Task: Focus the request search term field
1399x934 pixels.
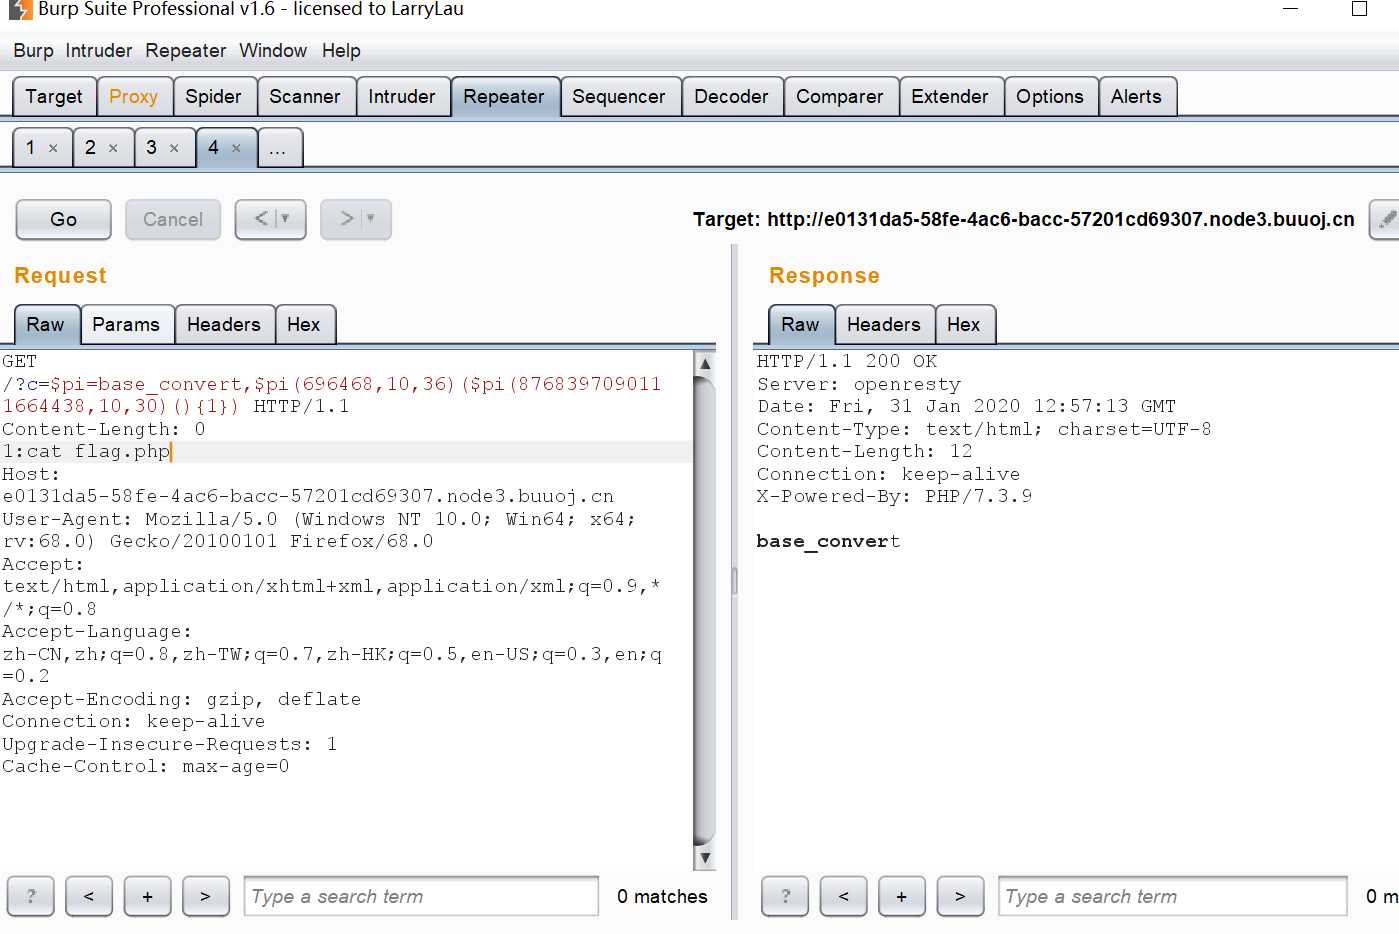Action: tap(421, 896)
